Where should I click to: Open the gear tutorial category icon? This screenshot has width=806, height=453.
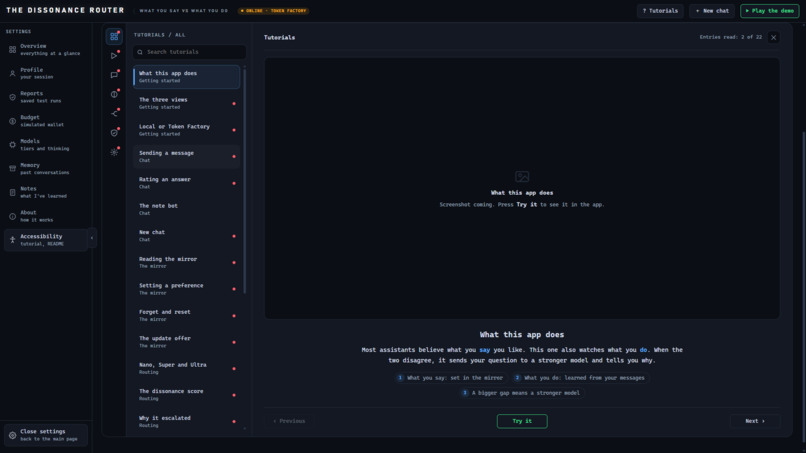pyautogui.click(x=114, y=152)
